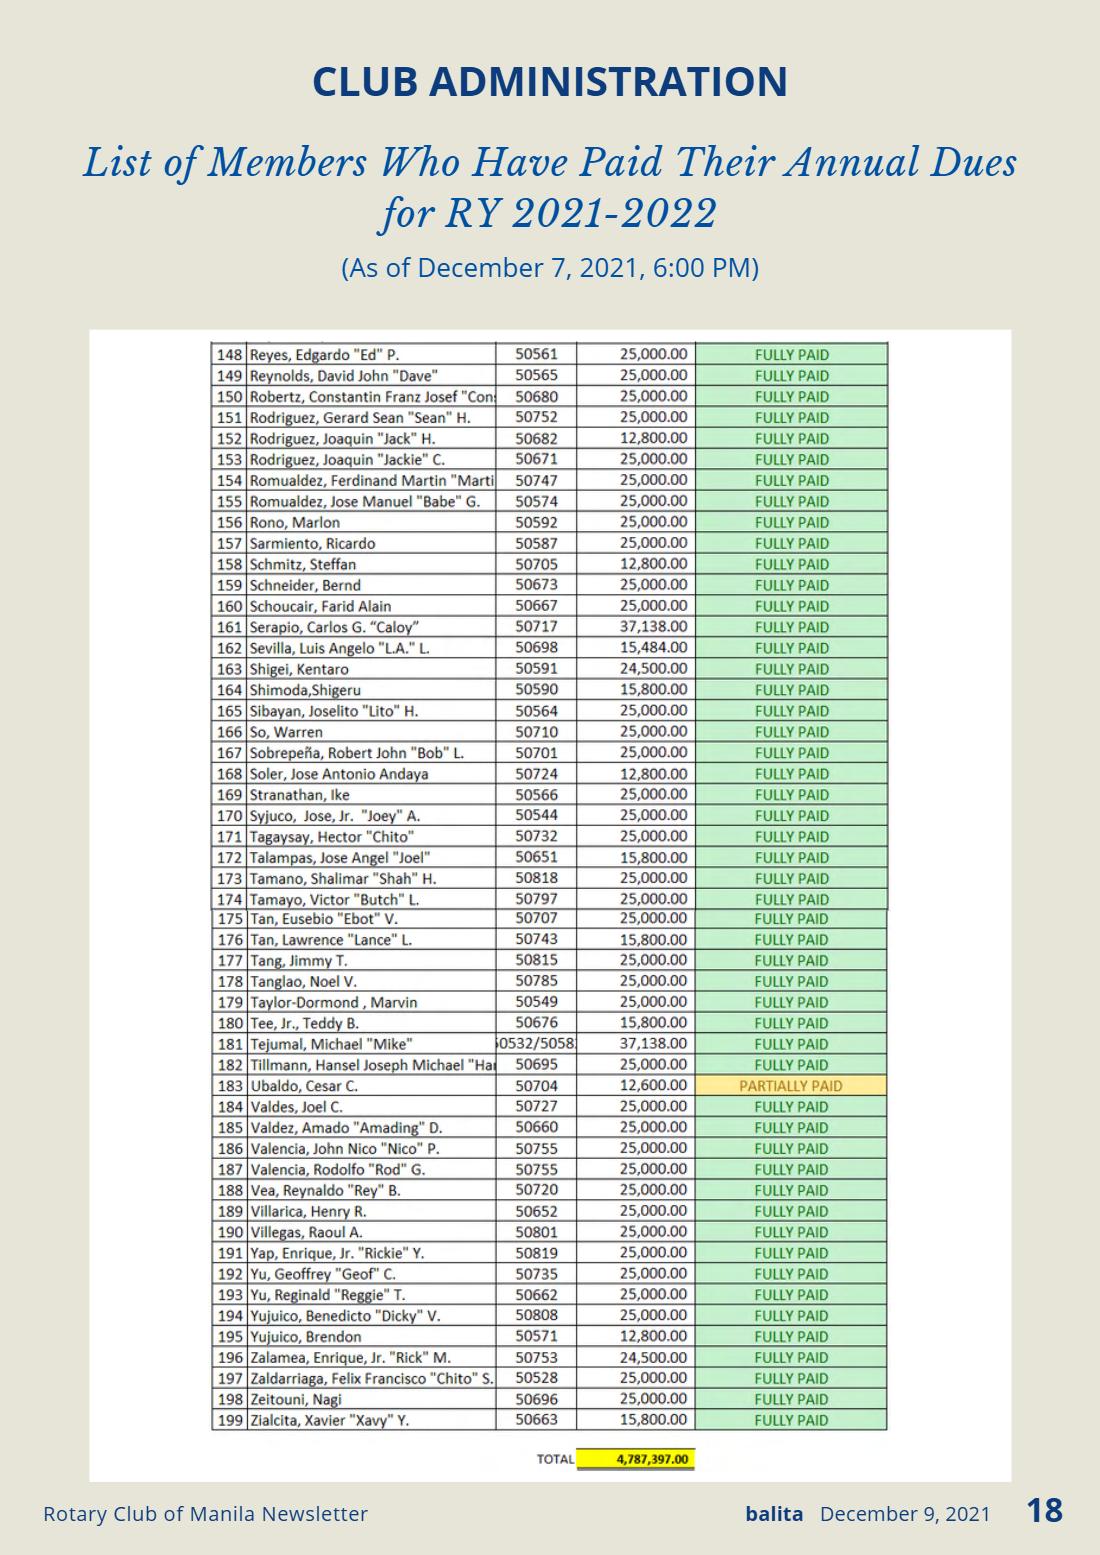Select the December 9, 2021 footer date

905,1514
